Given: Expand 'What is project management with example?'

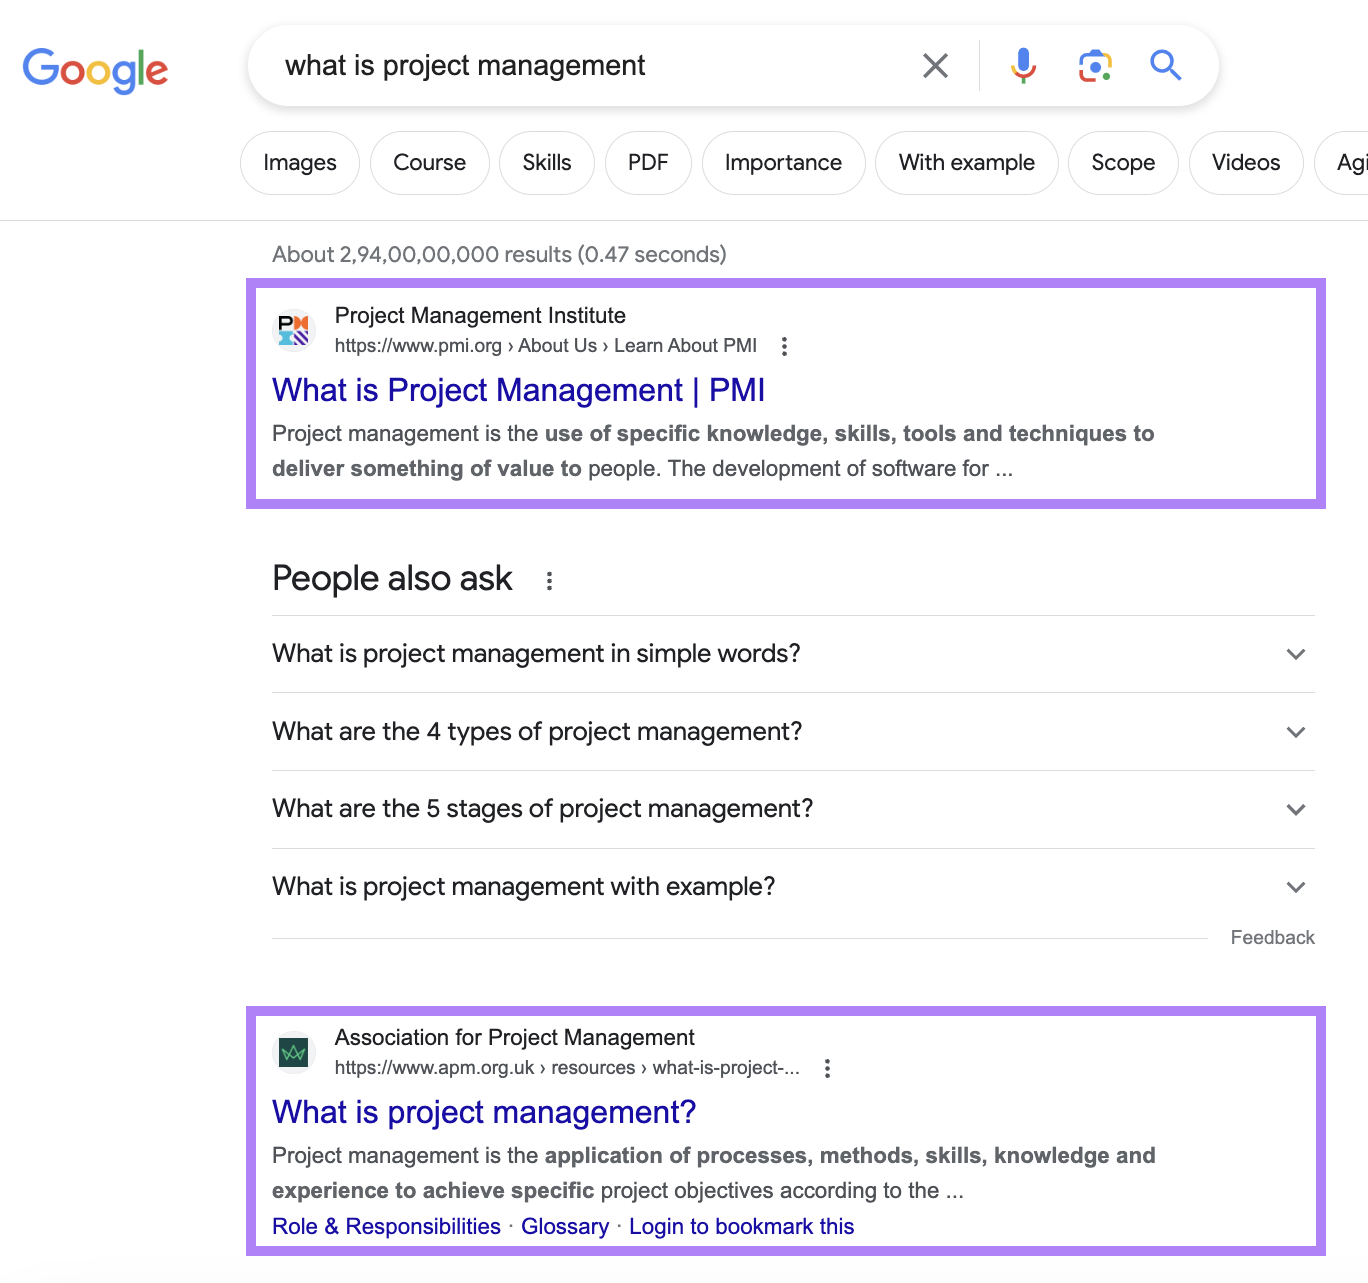Looking at the screenshot, I should coord(1295,887).
